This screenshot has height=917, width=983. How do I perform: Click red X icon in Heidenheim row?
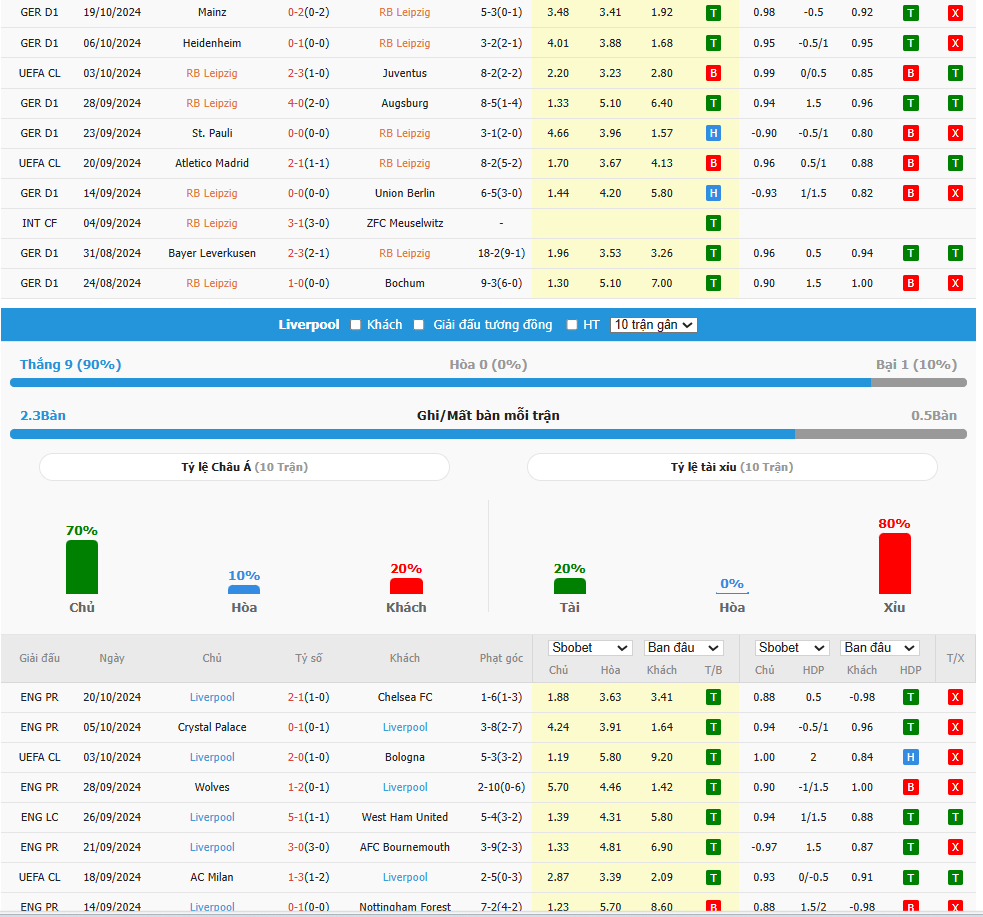955,43
